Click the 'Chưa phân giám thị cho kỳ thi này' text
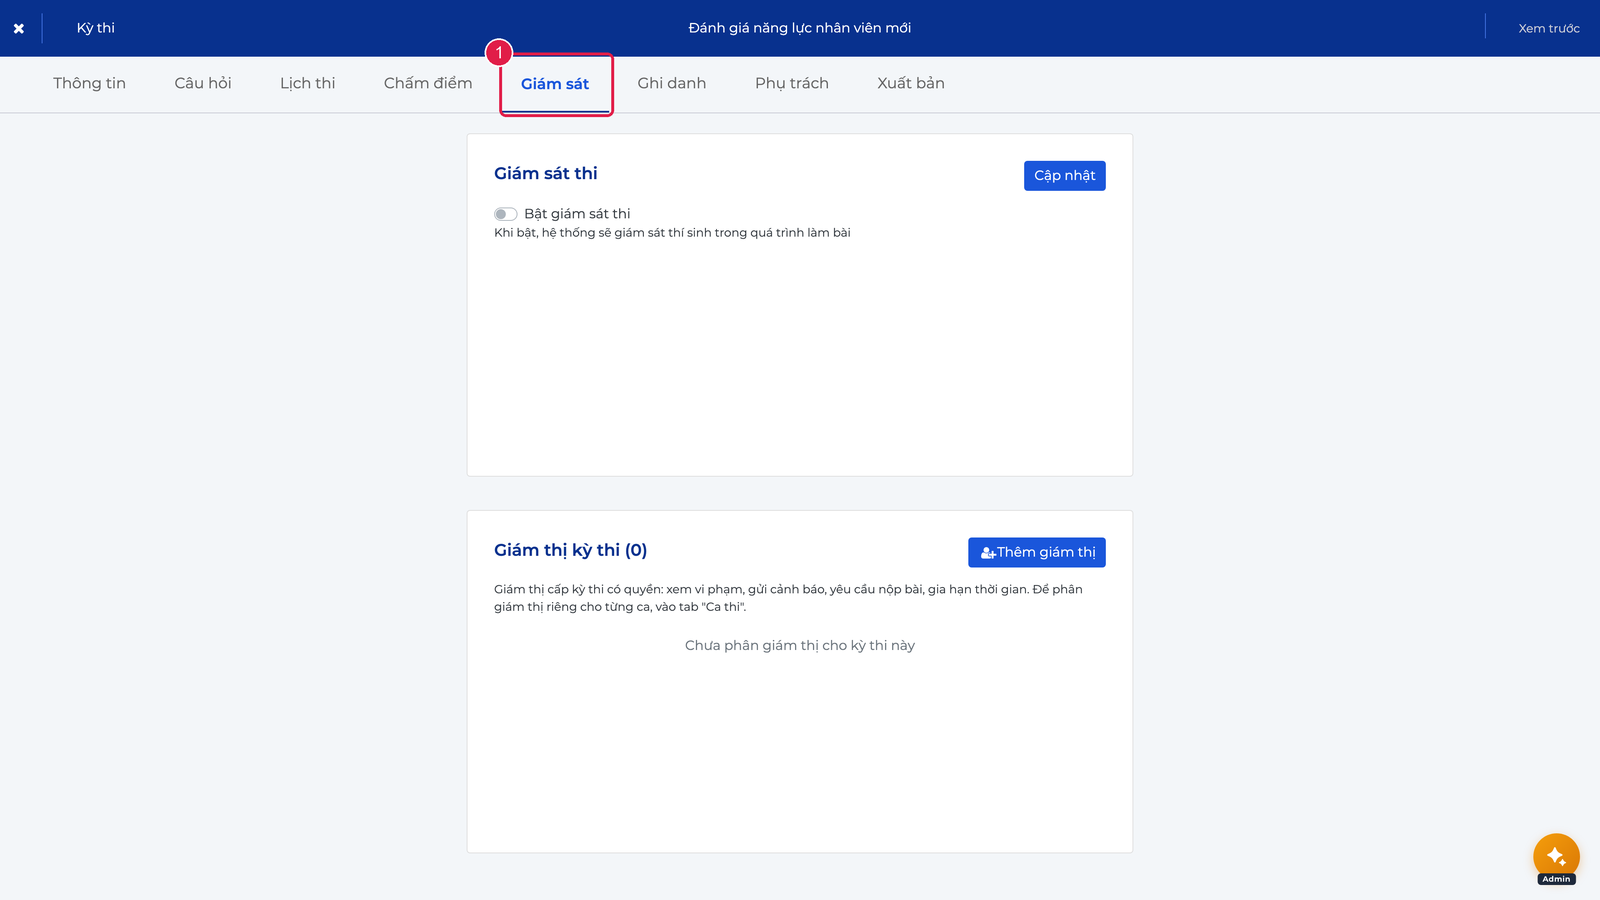This screenshot has width=1600, height=900. (x=800, y=645)
